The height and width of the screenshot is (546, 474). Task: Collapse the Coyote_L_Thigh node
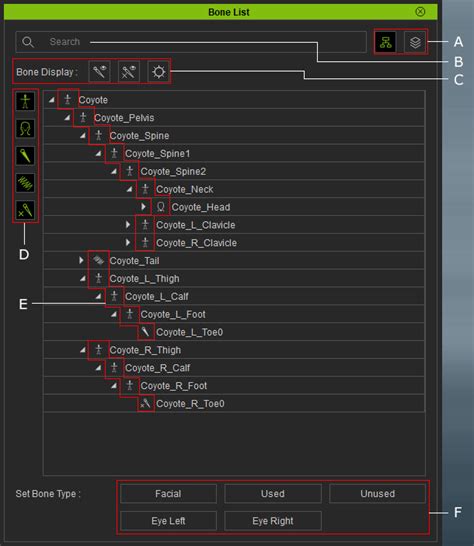tap(83, 279)
